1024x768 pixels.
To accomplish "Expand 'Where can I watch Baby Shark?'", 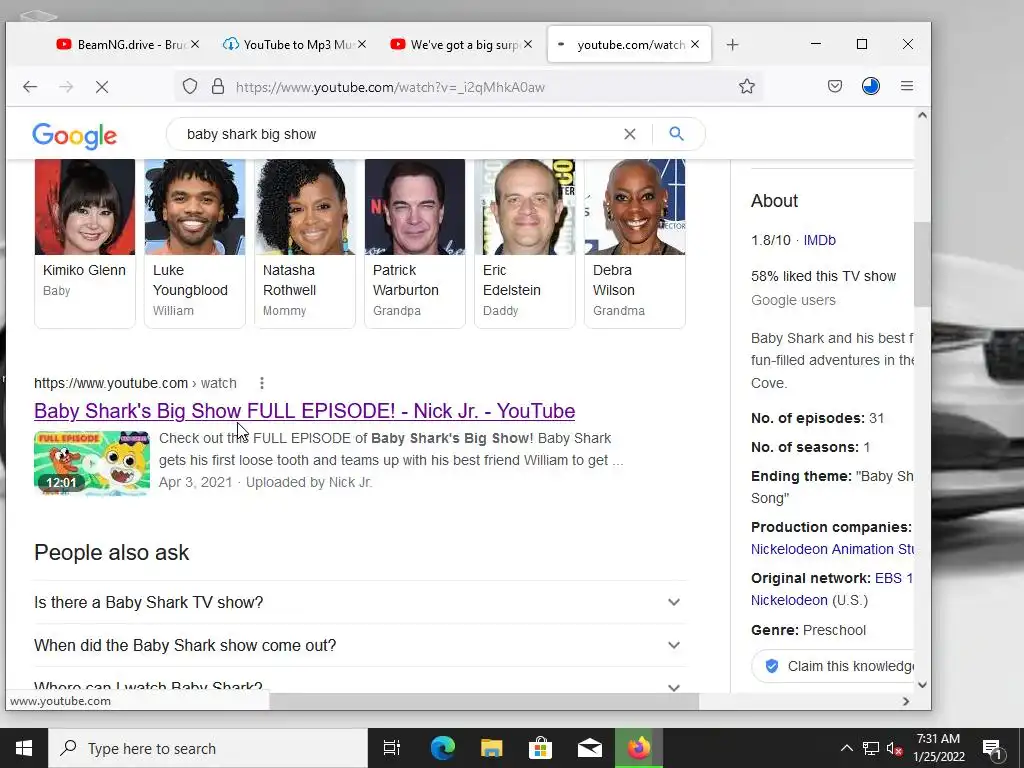I will [x=360, y=684].
